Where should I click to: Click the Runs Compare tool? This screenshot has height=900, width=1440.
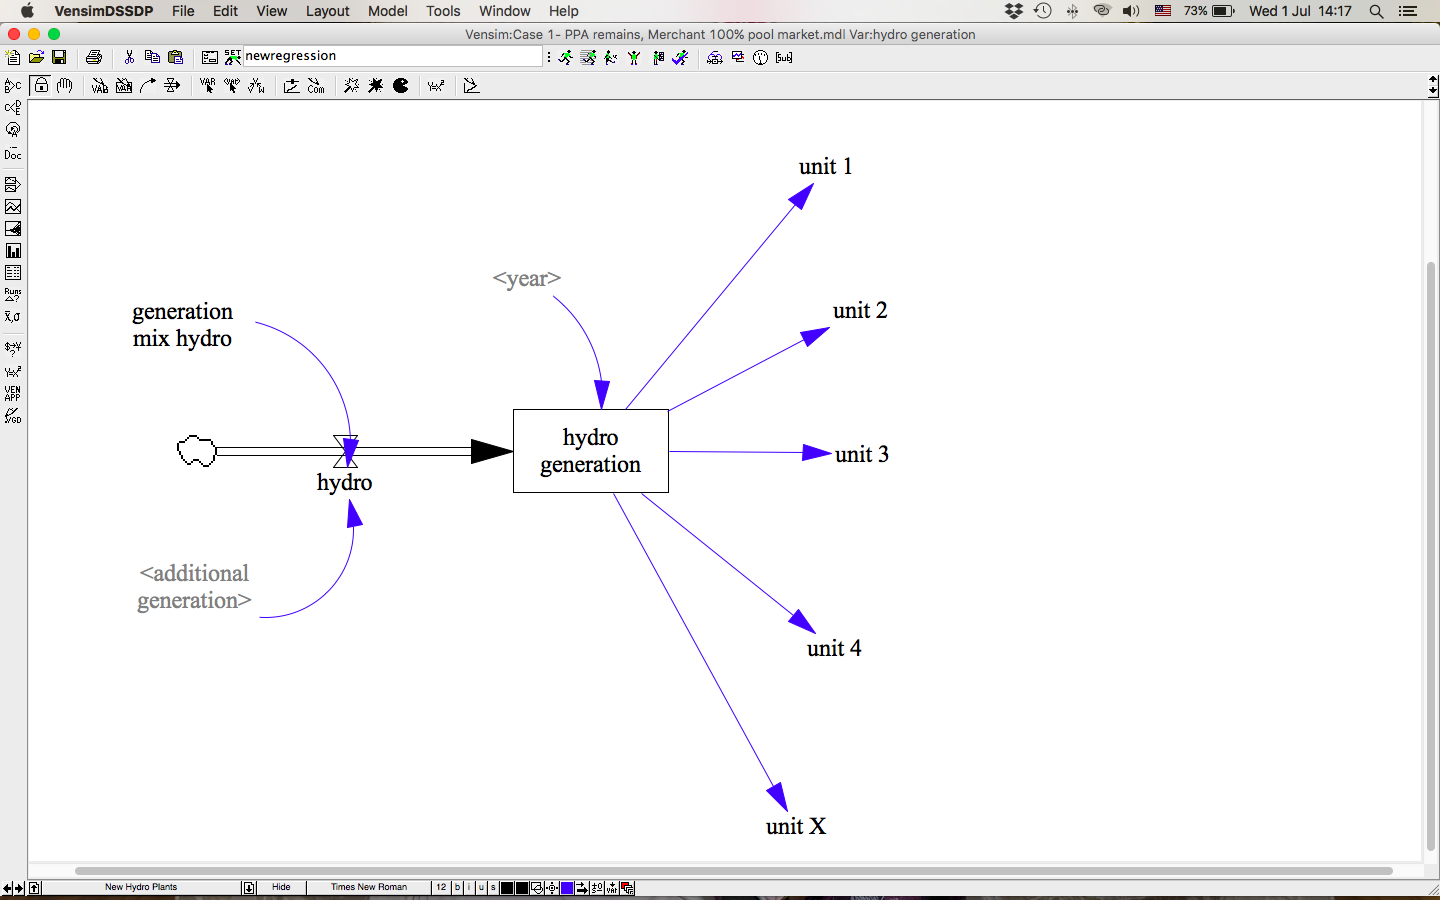13,295
